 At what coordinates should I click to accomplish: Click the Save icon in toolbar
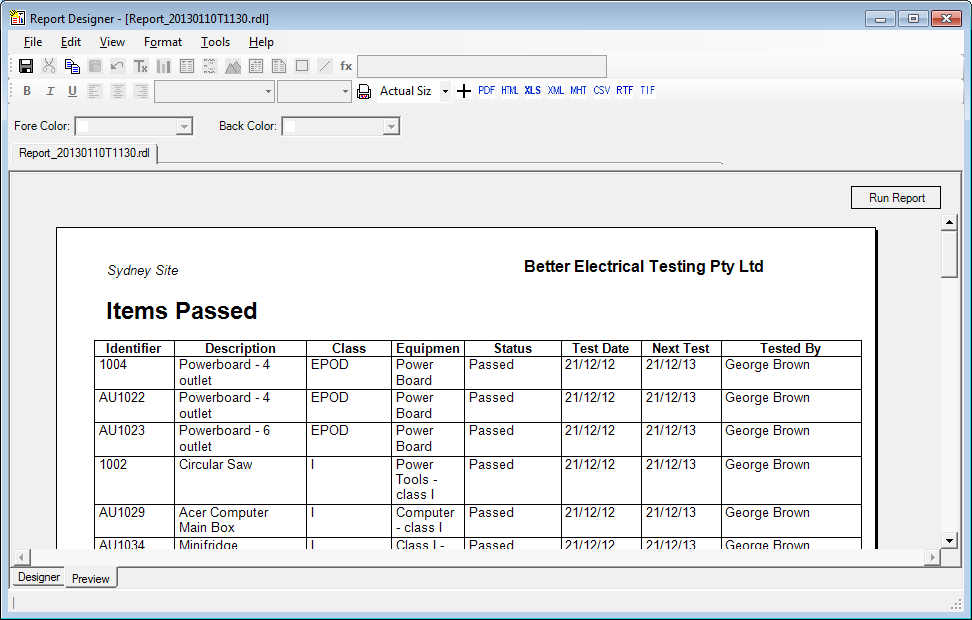(27, 66)
